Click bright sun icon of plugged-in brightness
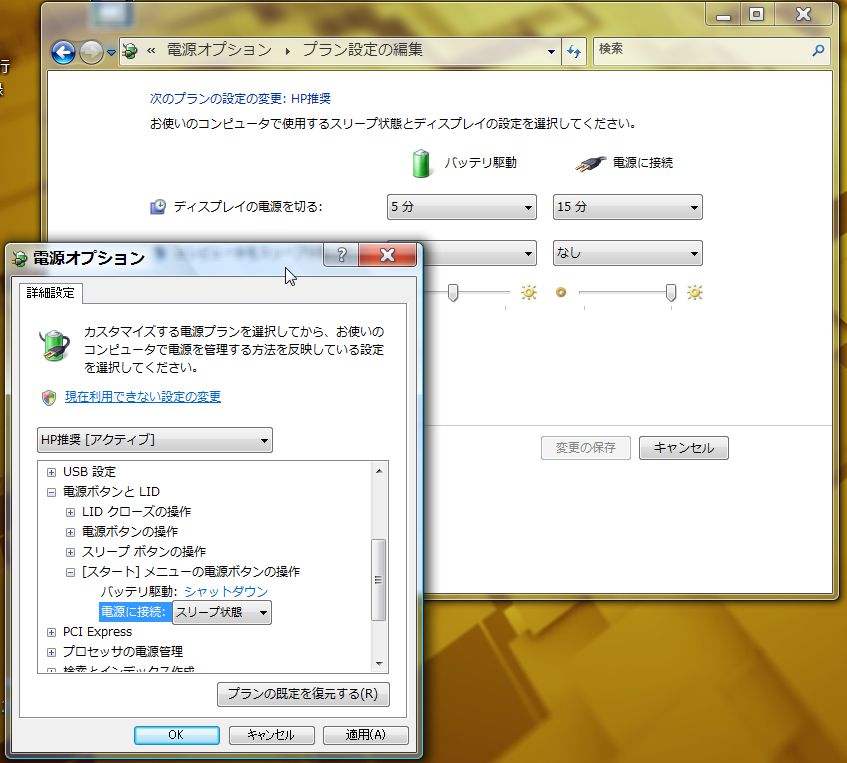 pos(695,293)
